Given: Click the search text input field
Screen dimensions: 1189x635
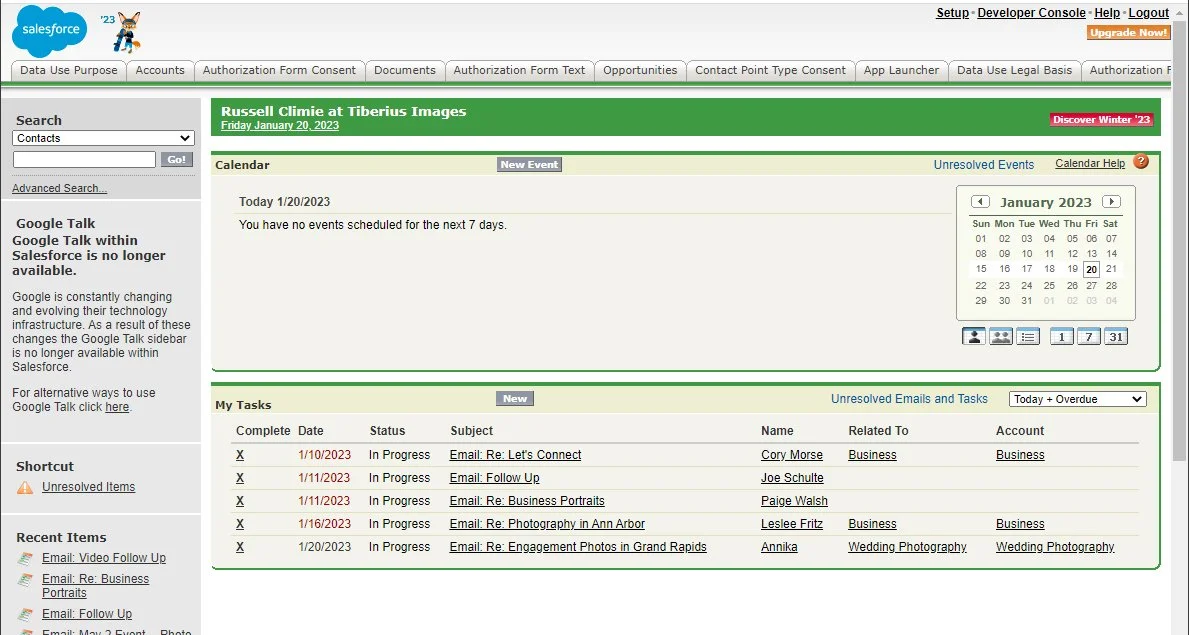Looking at the screenshot, I should coord(84,159).
